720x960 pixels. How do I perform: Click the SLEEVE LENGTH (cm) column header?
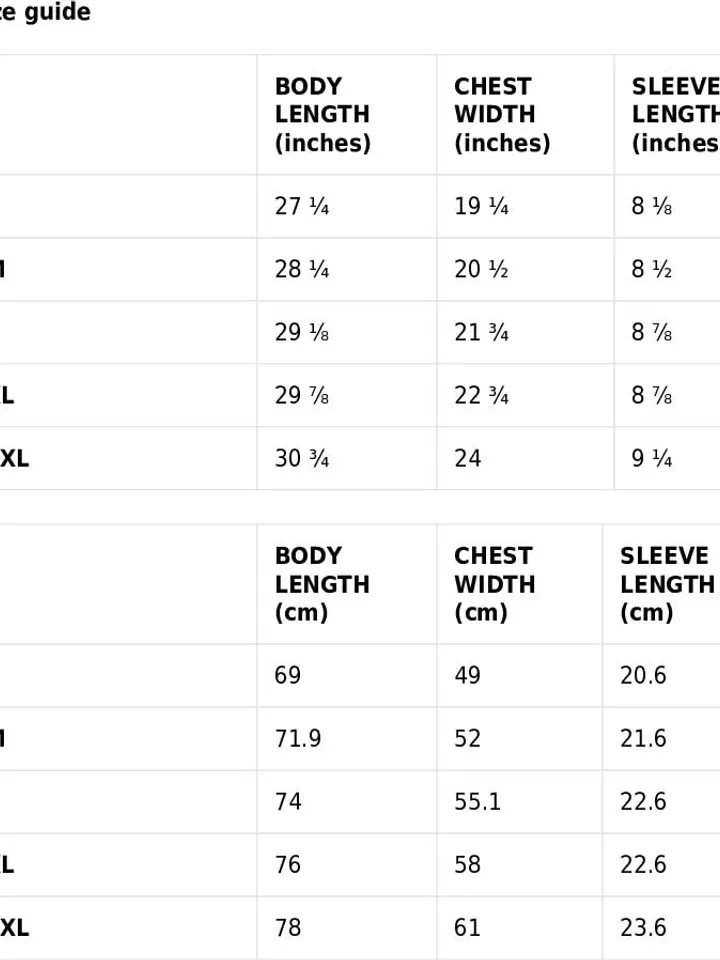(662, 584)
